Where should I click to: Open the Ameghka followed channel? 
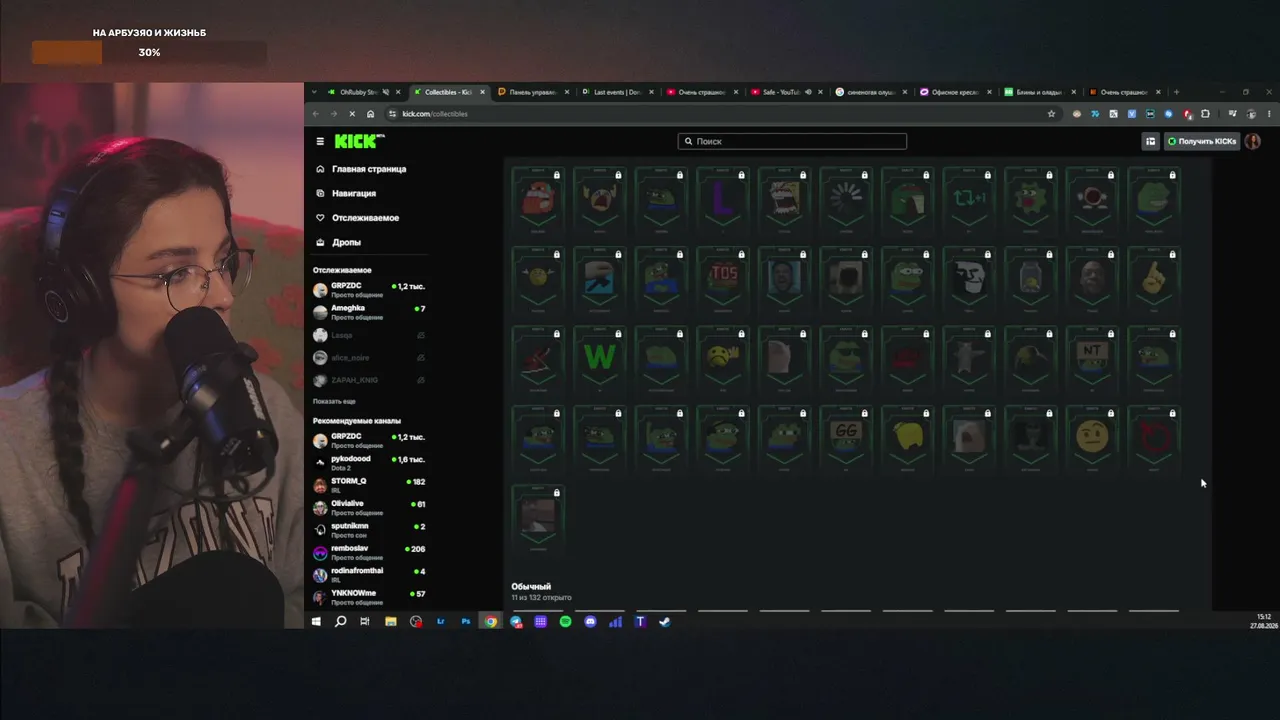[x=369, y=312]
